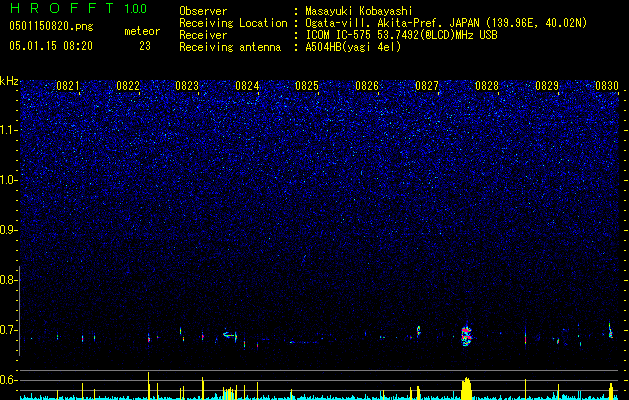This screenshot has height=400, width=629.
Task: Click the wide yellow intensity peak before 0828
Action: tap(466, 388)
